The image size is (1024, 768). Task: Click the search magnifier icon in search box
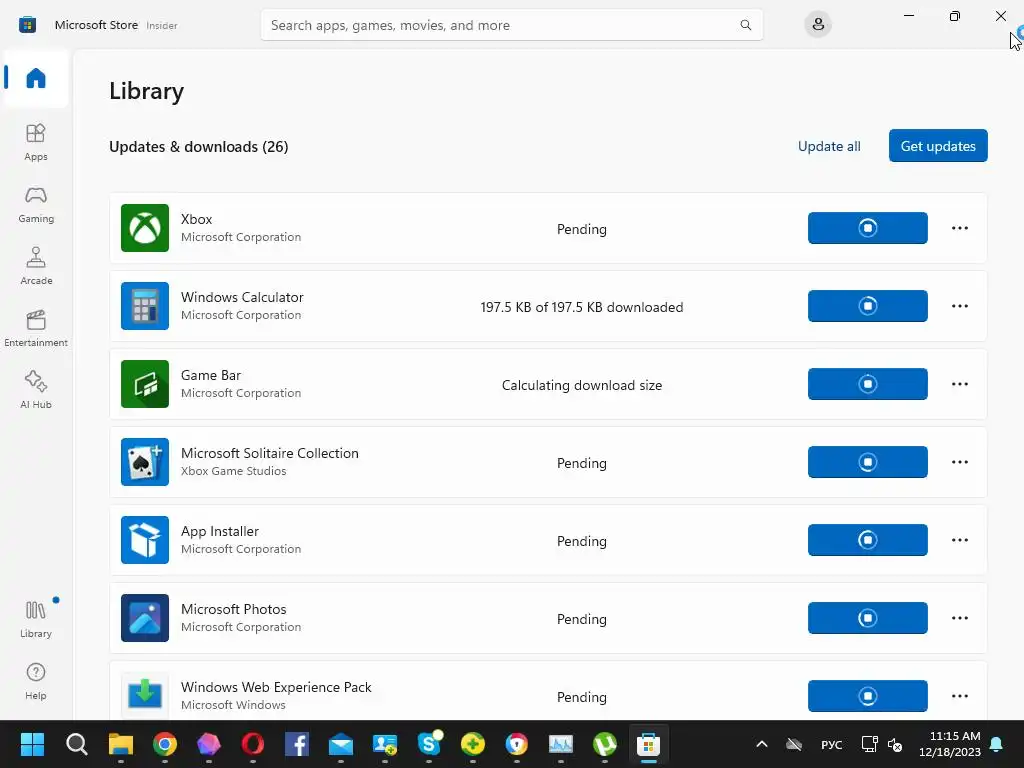click(745, 25)
